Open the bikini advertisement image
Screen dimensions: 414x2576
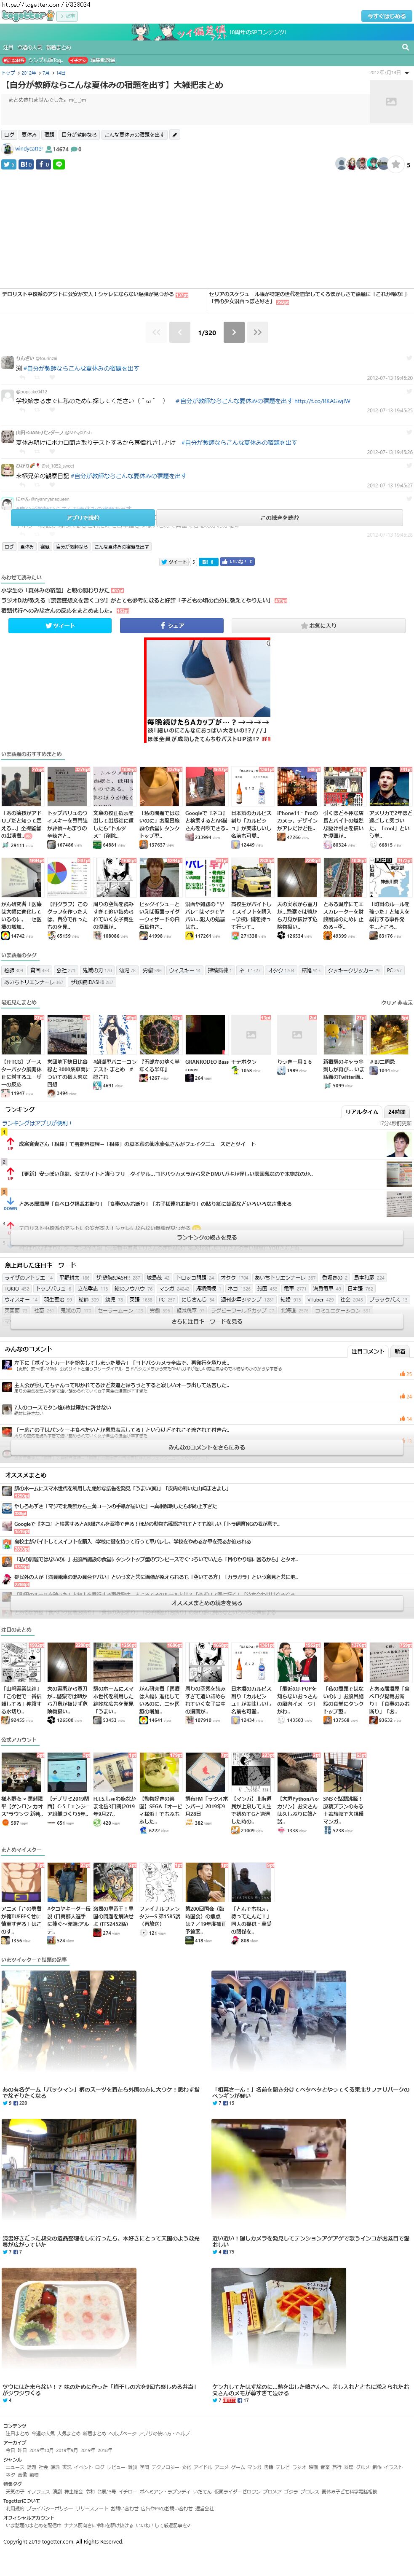tap(208, 691)
